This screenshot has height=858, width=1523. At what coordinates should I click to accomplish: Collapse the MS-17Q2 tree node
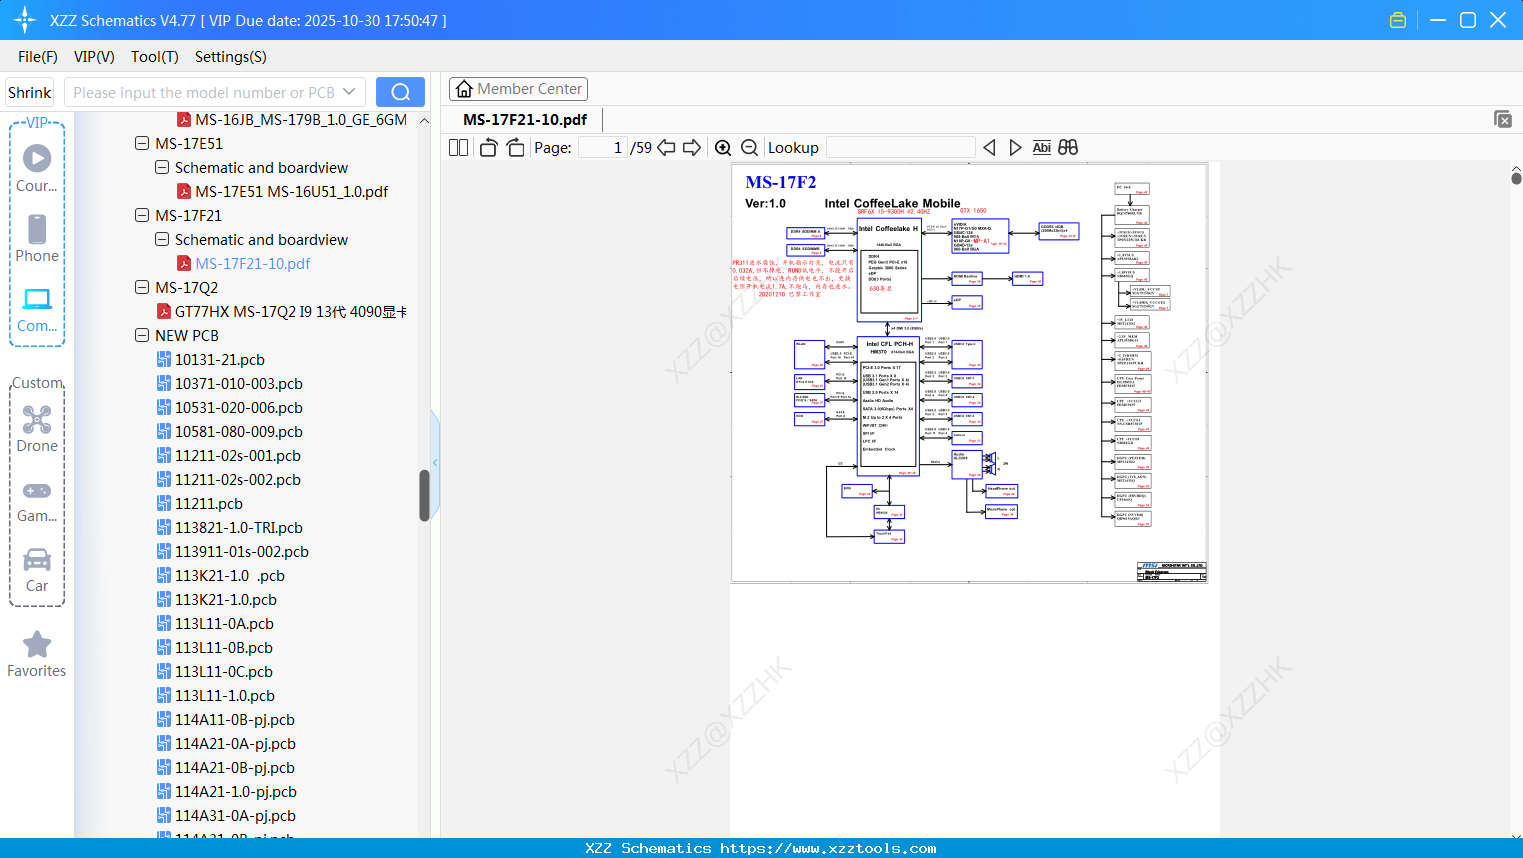coord(142,287)
